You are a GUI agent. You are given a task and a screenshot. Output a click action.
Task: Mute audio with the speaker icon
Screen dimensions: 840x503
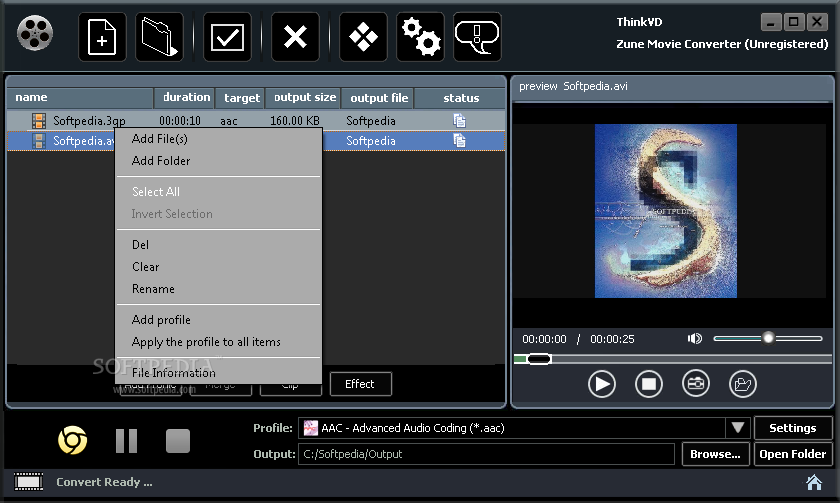[695, 339]
